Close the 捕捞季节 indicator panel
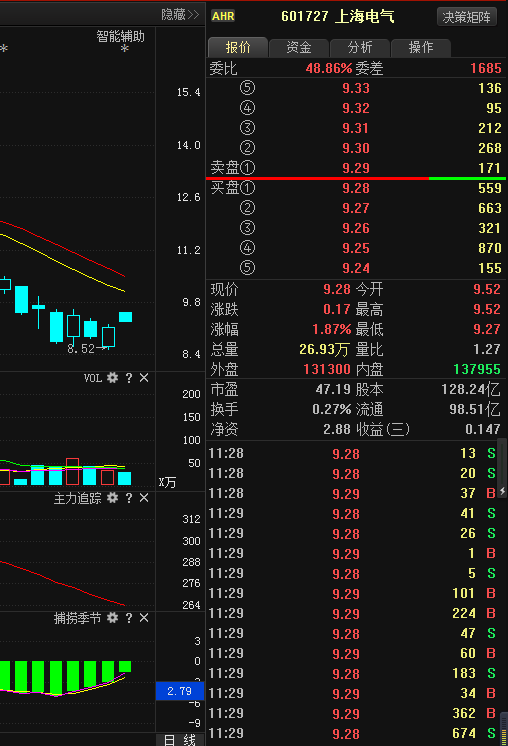The height and width of the screenshot is (746, 508). click(x=144, y=618)
